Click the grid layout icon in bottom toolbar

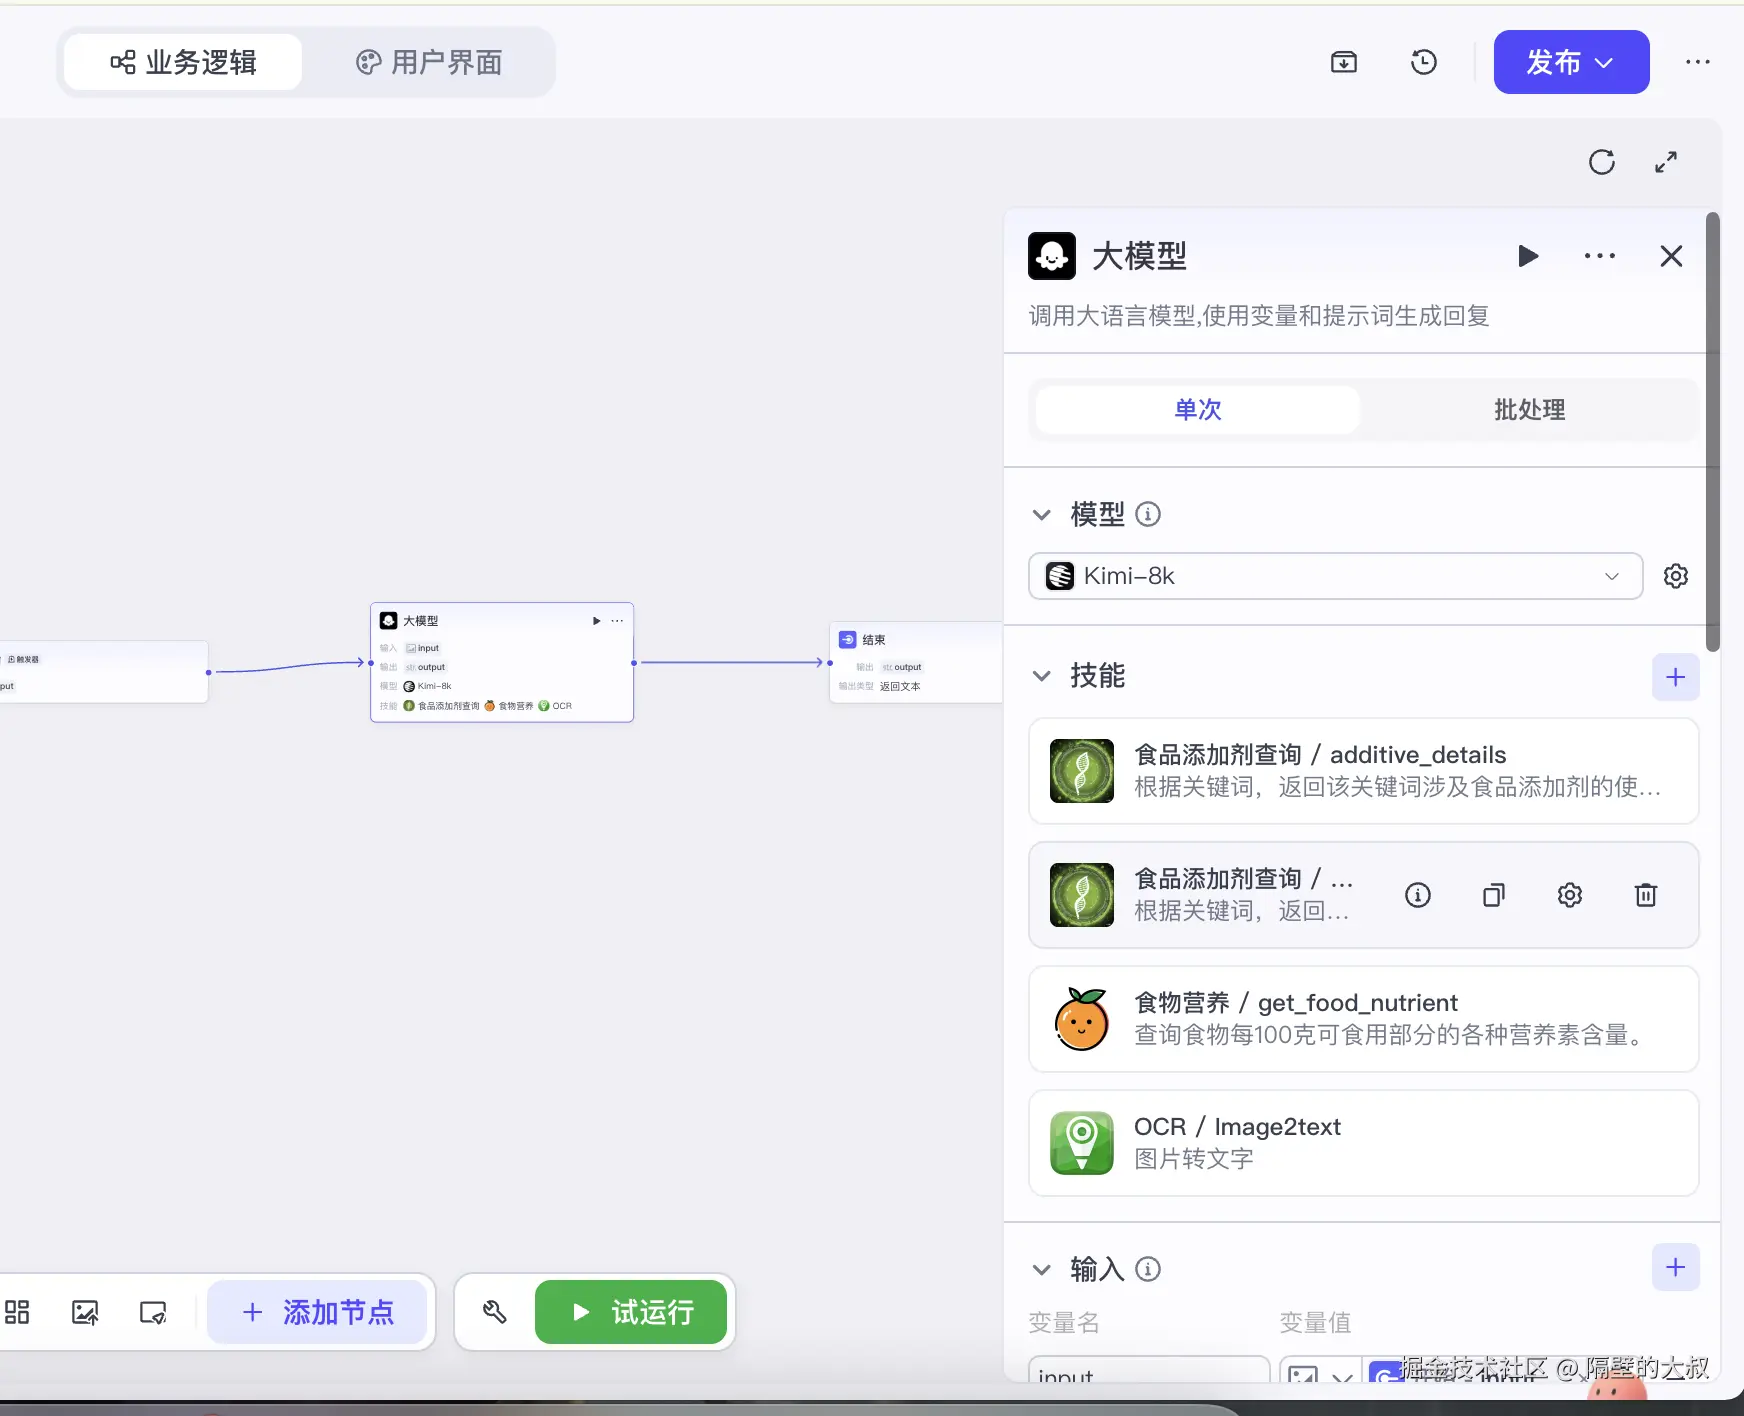17,1312
